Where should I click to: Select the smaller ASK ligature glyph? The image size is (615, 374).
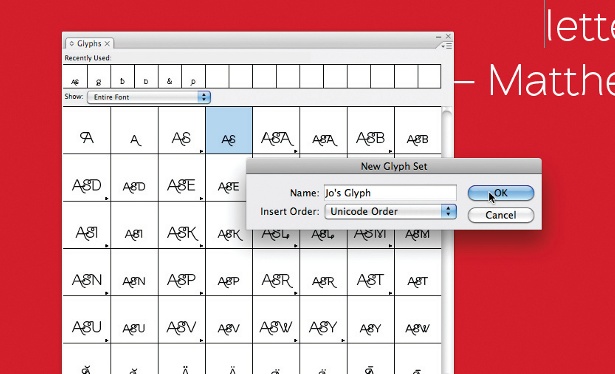tap(226, 225)
